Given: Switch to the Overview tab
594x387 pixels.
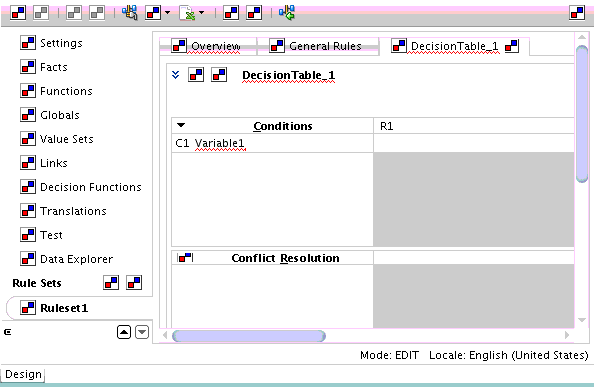Looking at the screenshot, I should (208, 46).
